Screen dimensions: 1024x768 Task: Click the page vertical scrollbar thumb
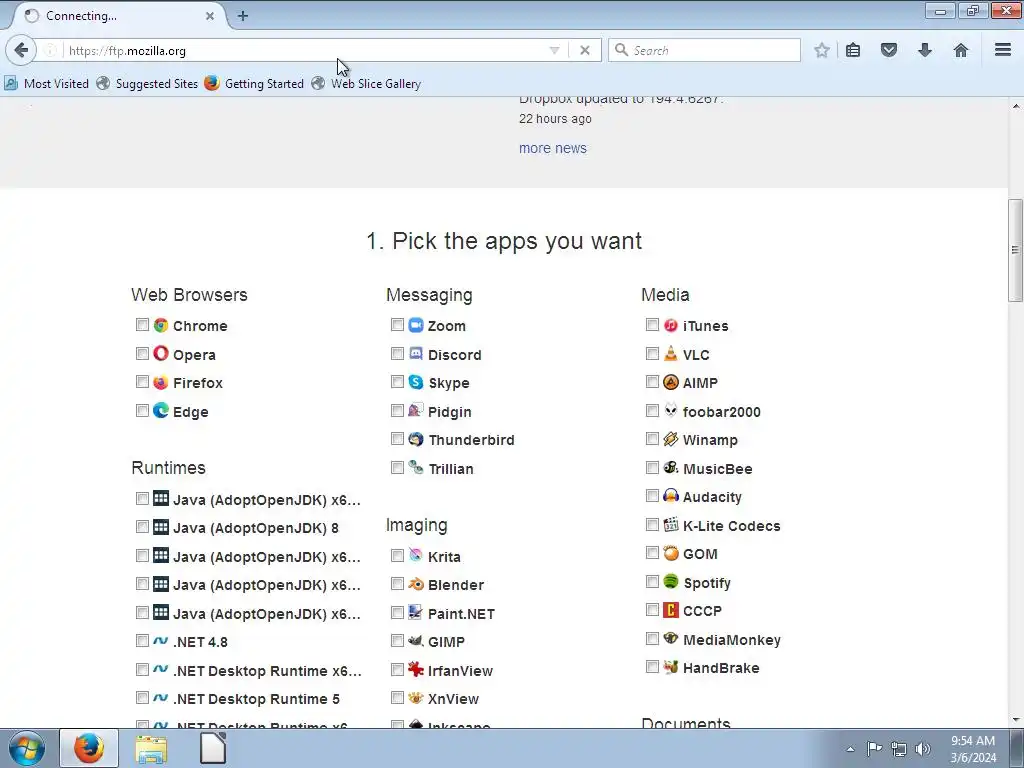(x=1016, y=249)
